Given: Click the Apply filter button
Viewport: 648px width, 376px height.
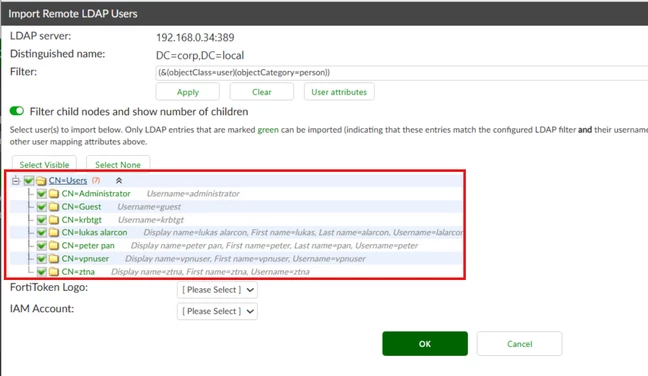Looking at the screenshot, I should coord(188,92).
